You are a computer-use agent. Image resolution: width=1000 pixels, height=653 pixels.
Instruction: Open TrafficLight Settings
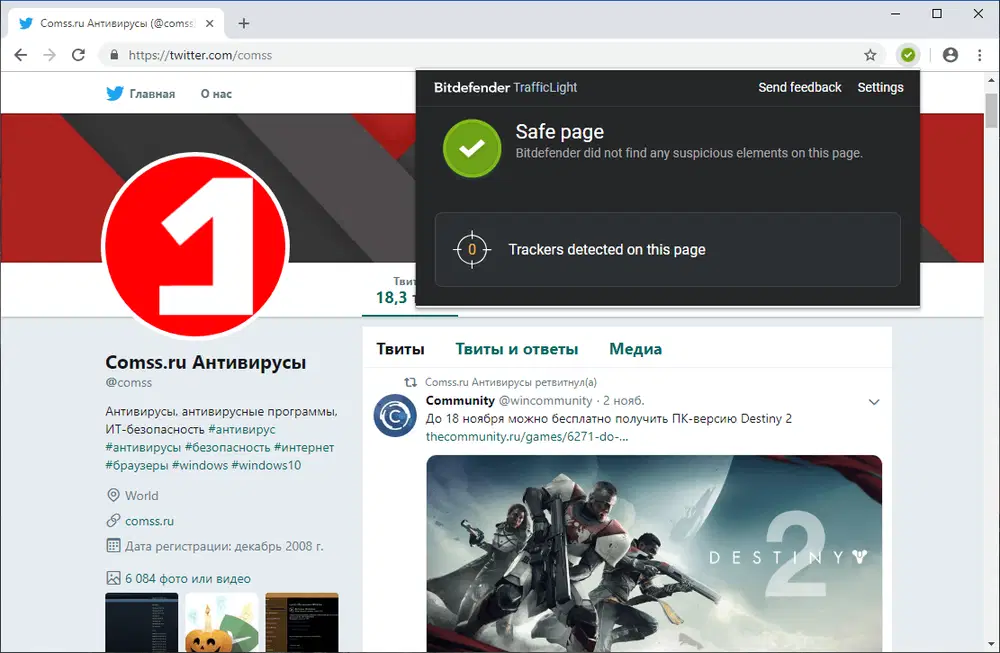(x=880, y=87)
